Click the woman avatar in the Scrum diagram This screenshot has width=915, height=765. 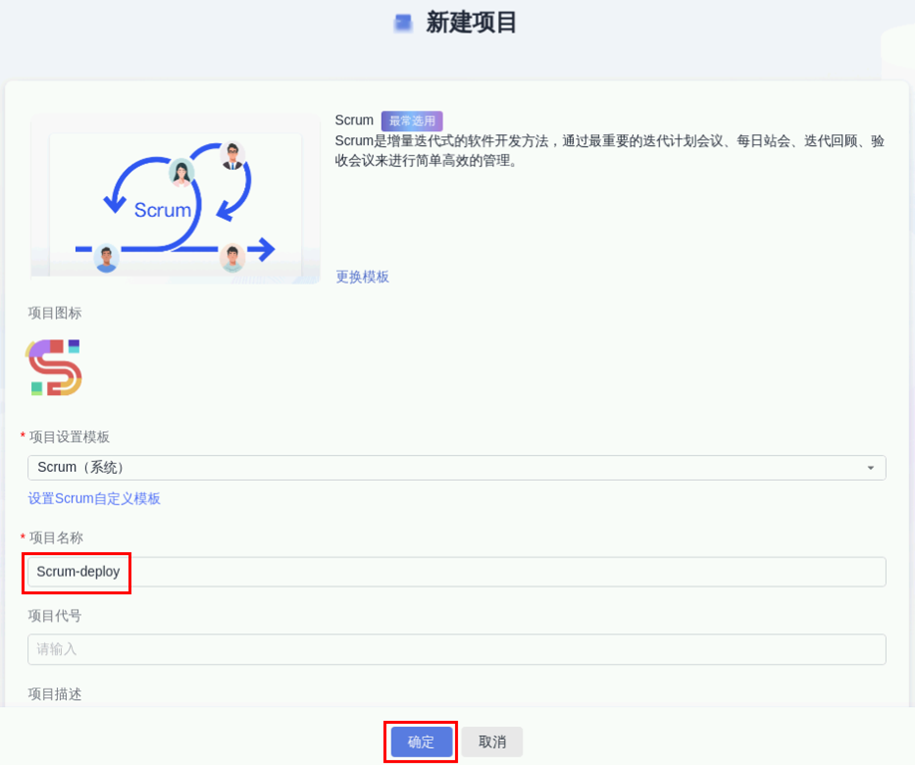click(x=181, y=173)
